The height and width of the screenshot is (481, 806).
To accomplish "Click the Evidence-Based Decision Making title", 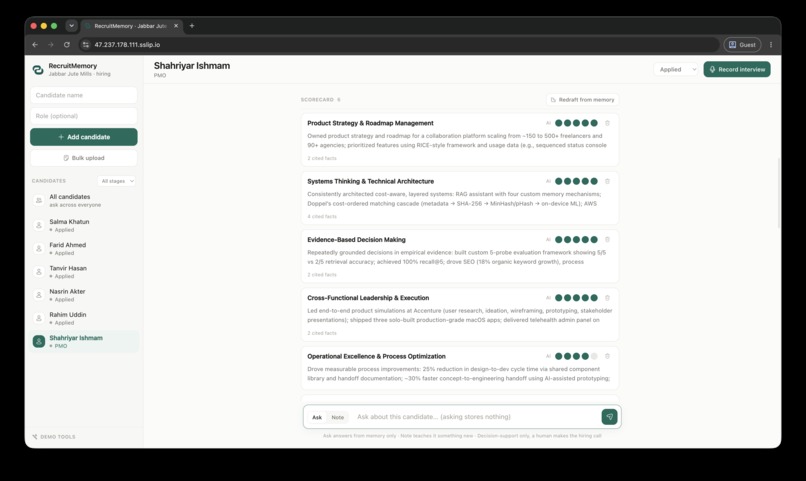I will (356, 239).
